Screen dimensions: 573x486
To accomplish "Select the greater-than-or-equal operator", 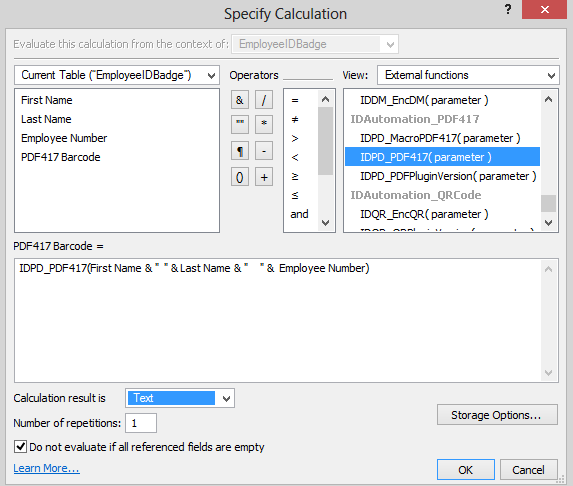I will coord(295,176).
